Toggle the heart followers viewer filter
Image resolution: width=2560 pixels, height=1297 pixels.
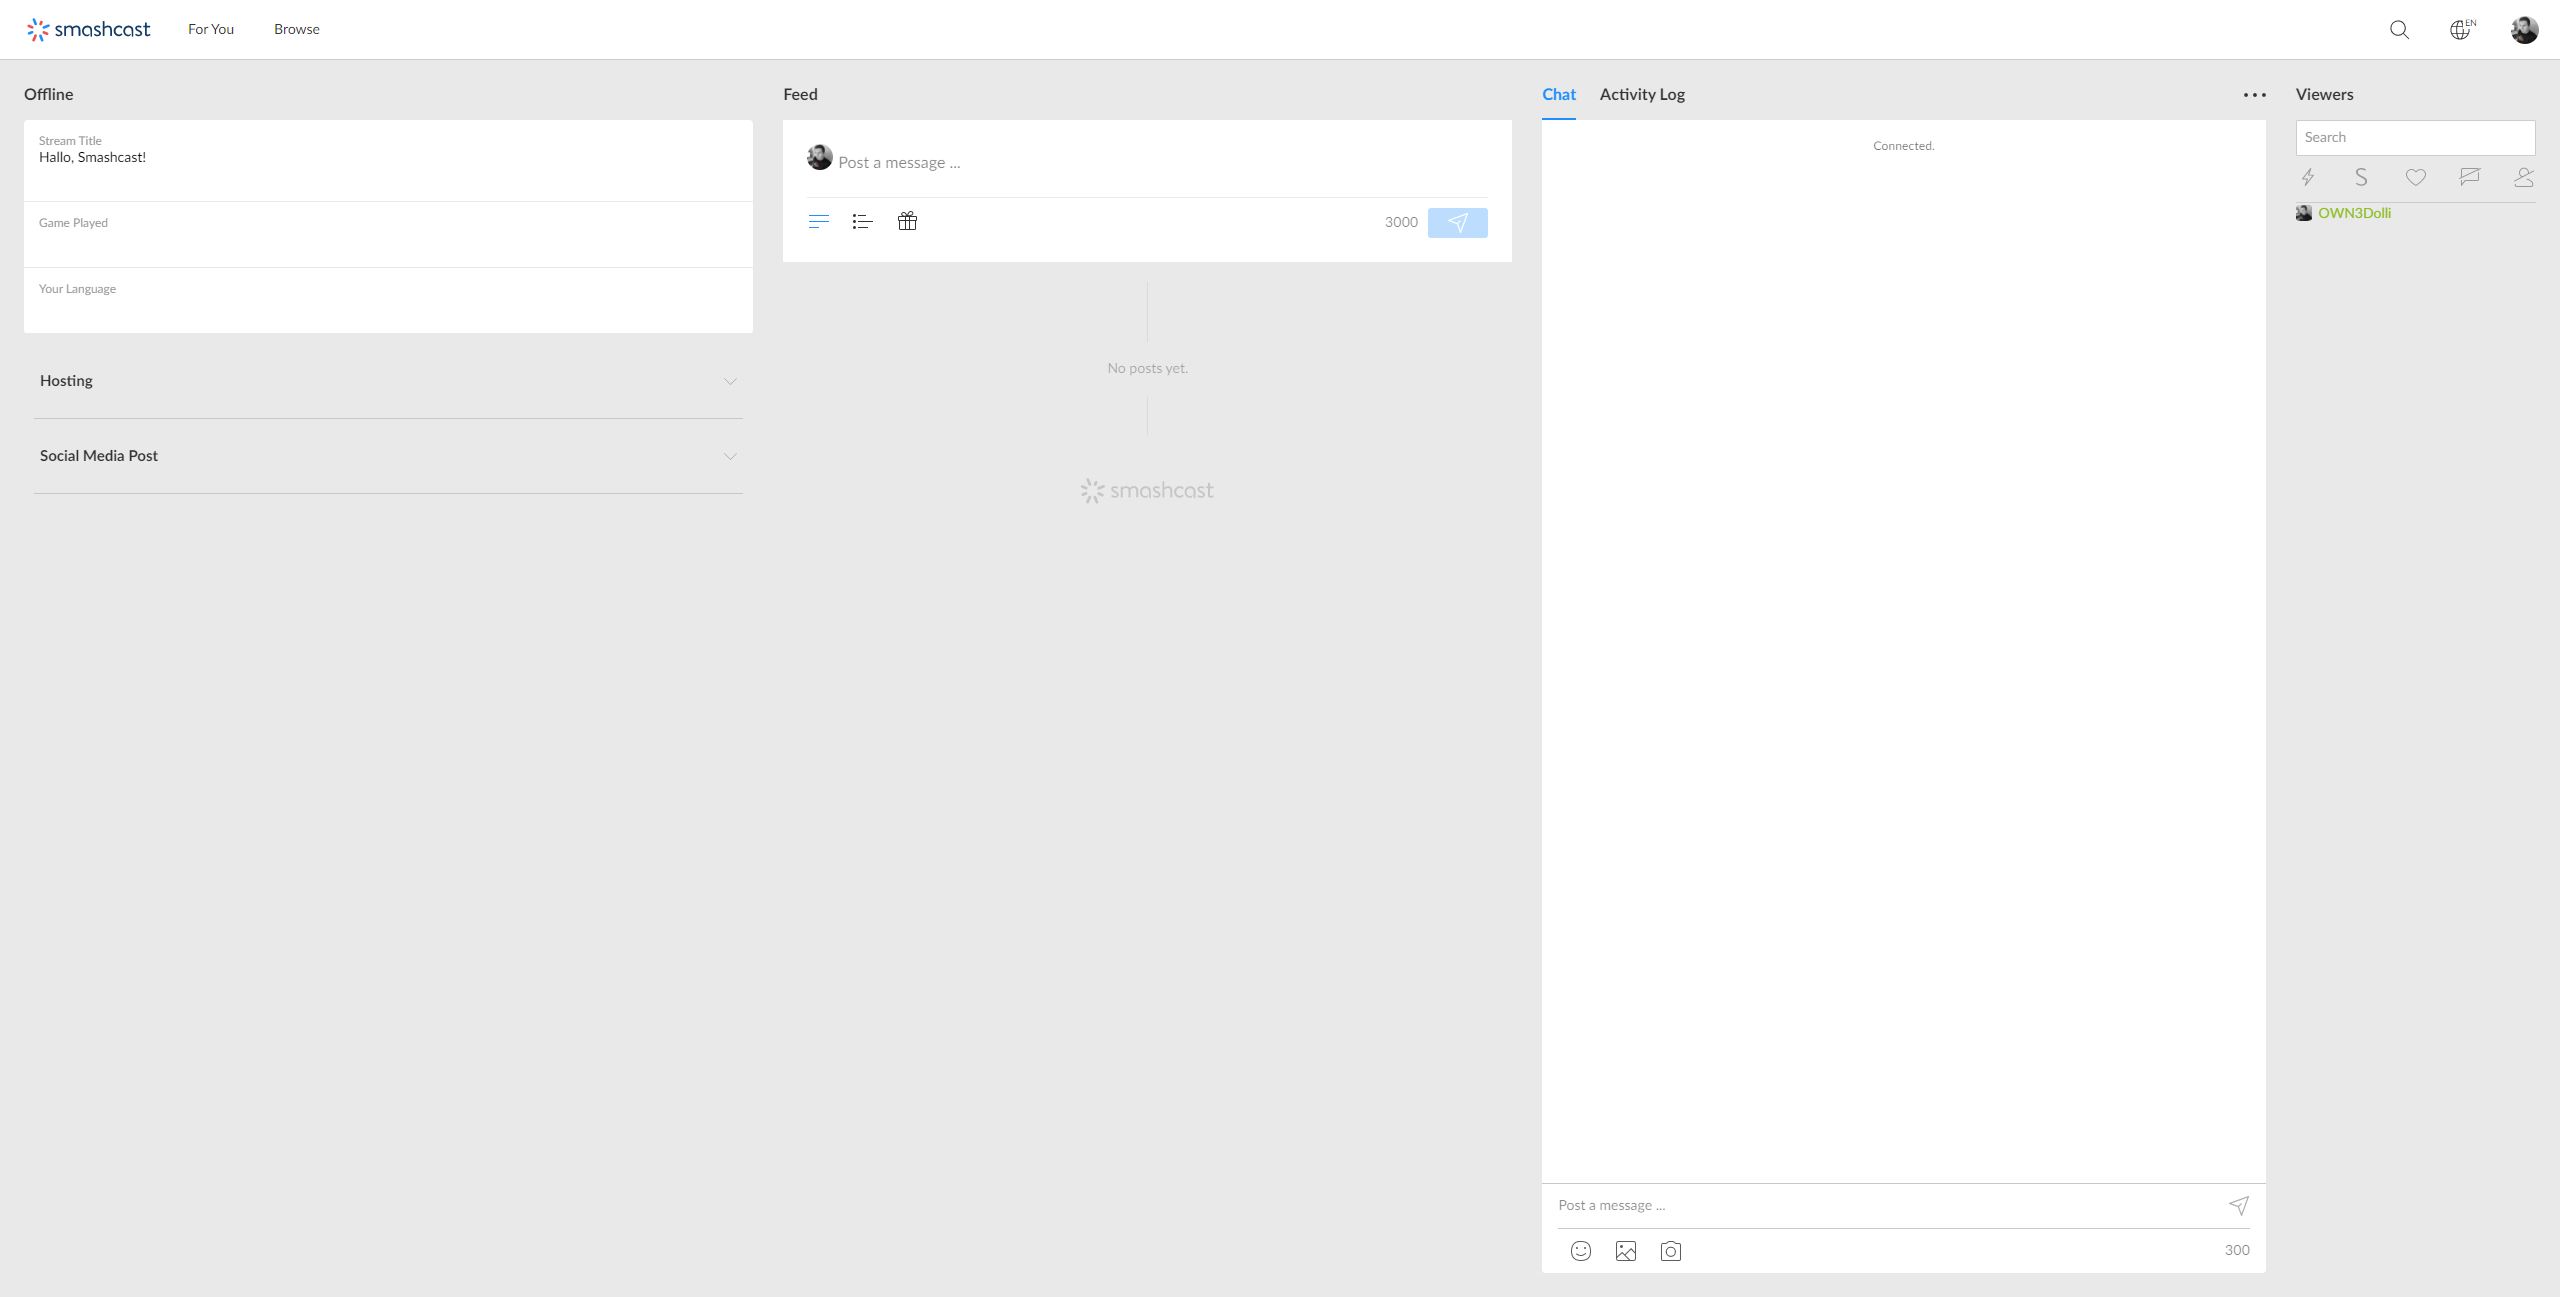(2416, 178)
